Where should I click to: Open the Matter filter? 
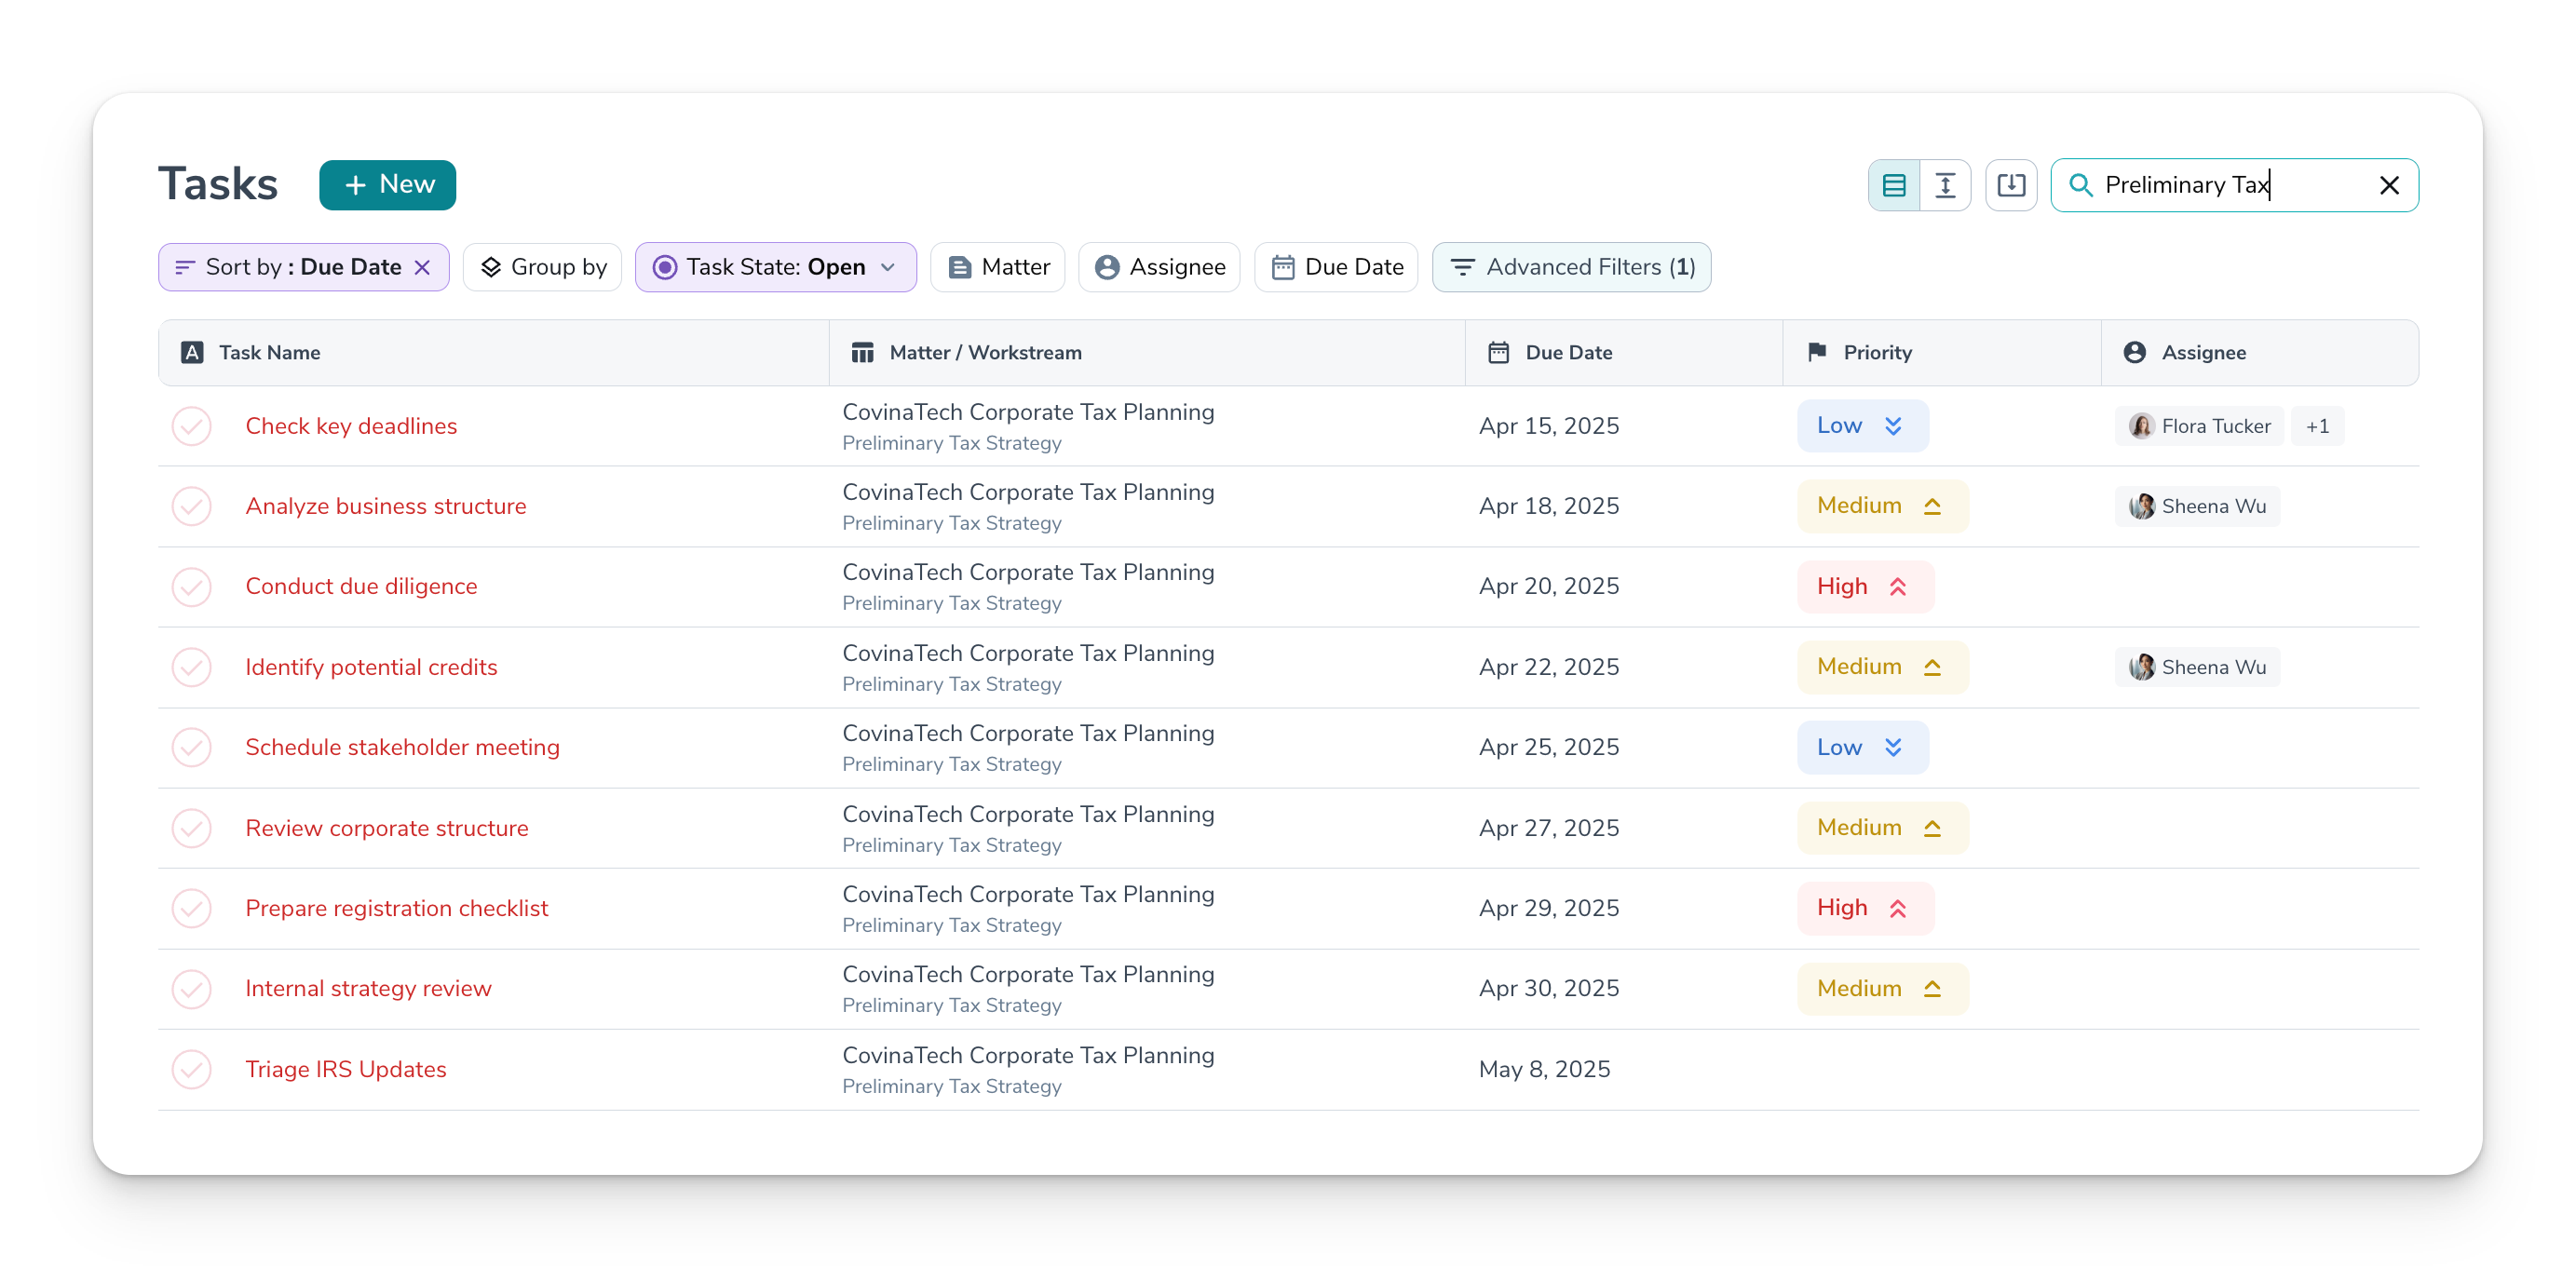[997, 267]
